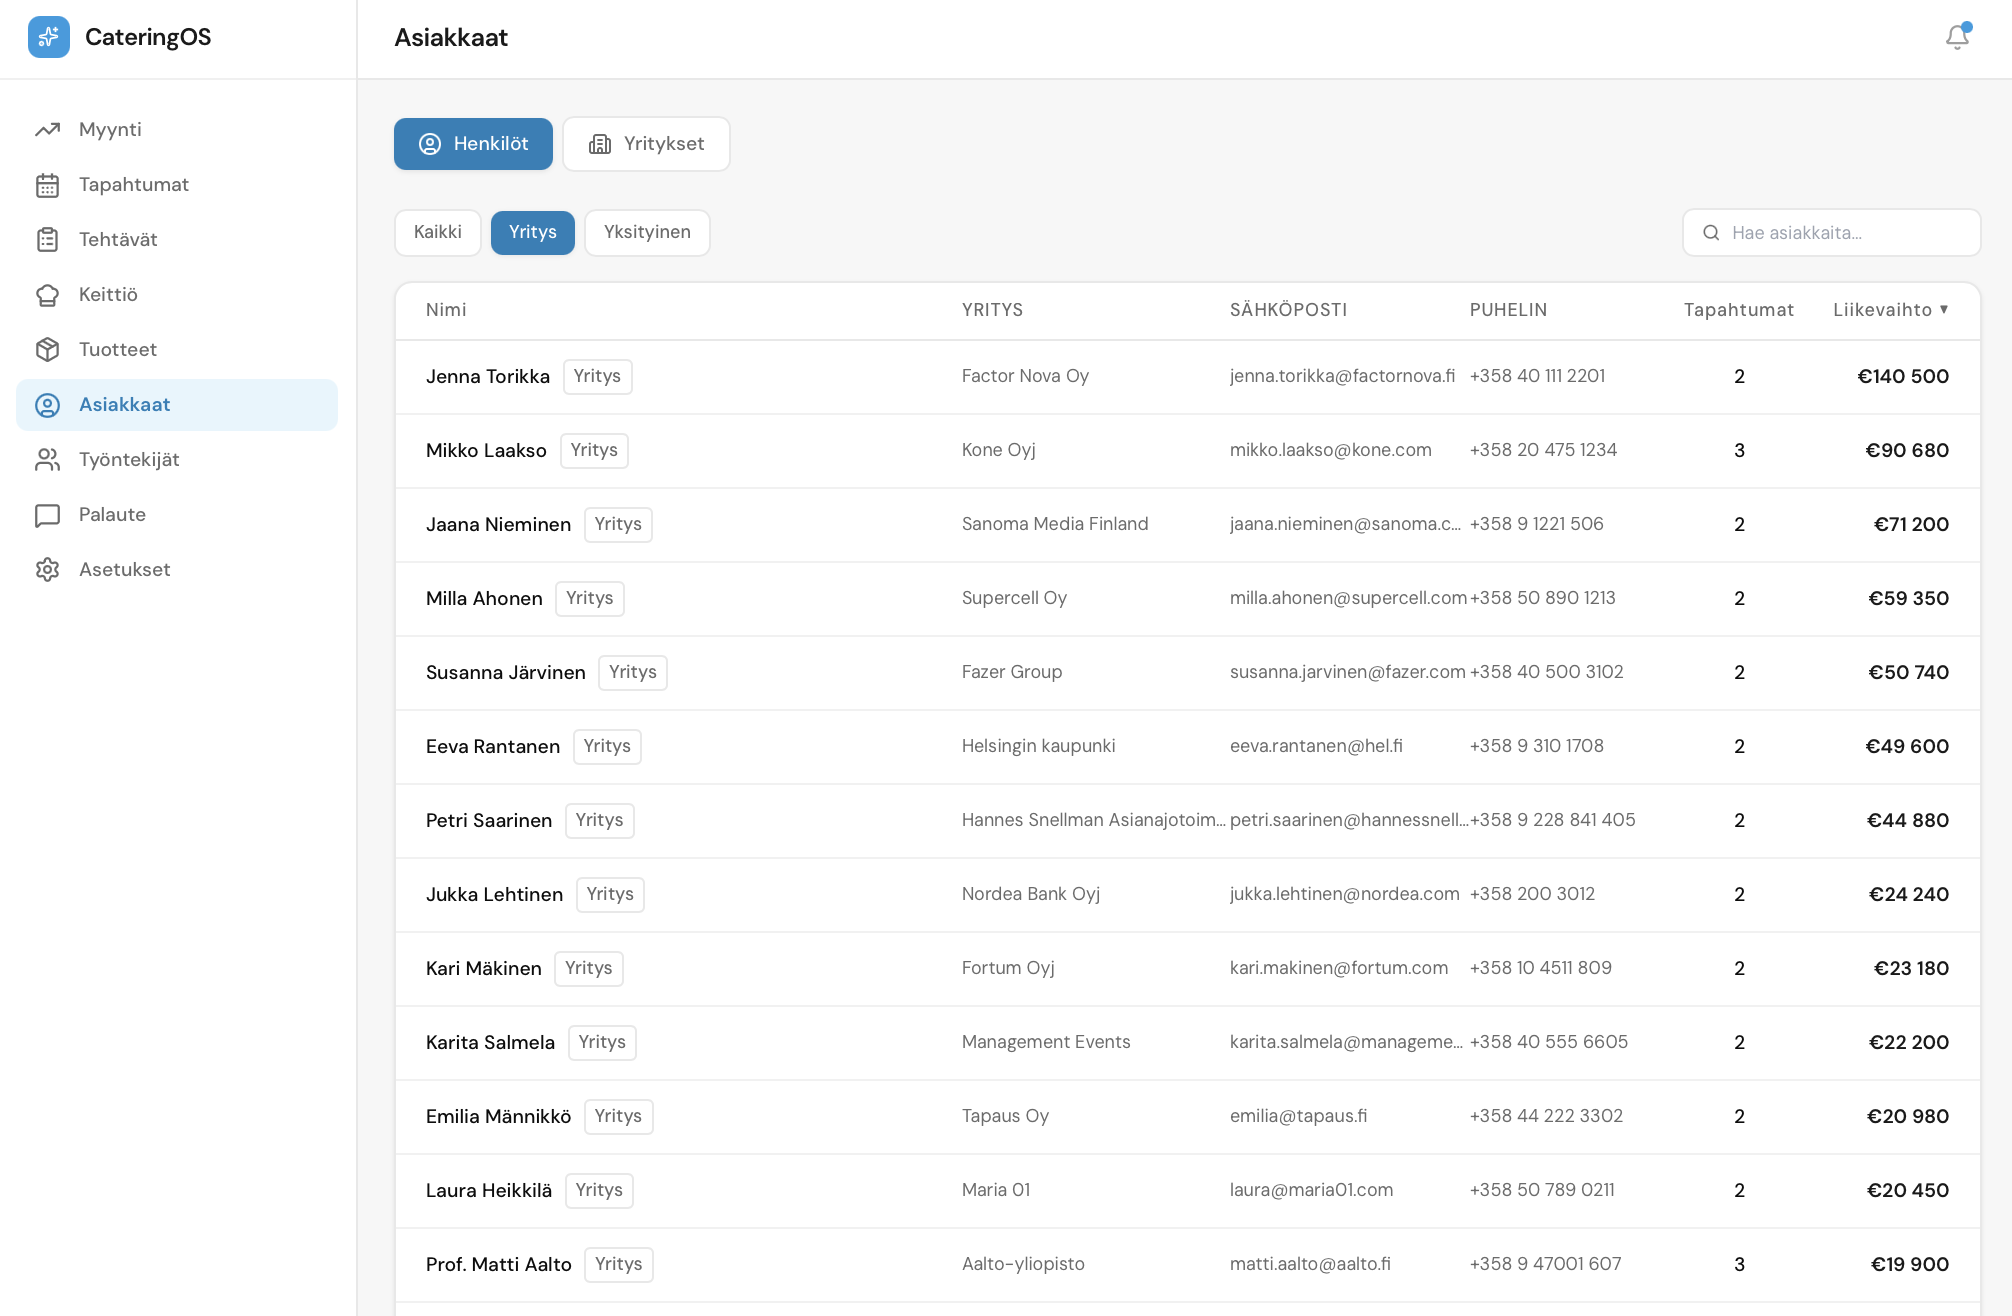
Task: Go to Työntekijät in sidebar
Action: point(129,460)
